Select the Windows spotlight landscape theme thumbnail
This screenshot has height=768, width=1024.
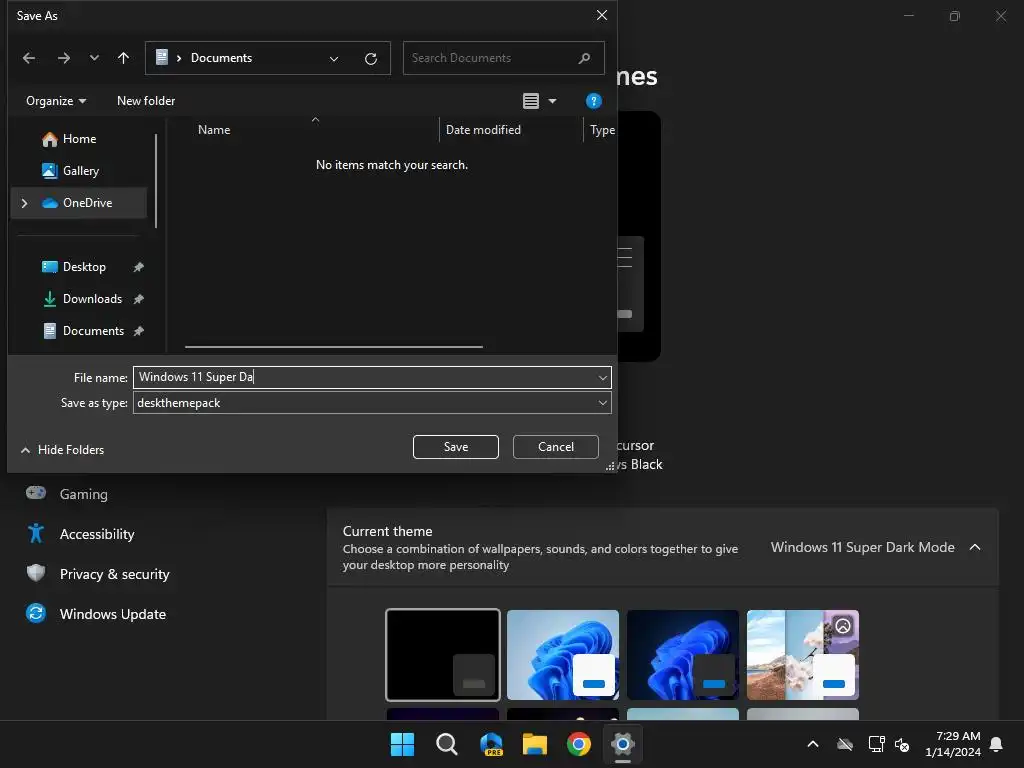point(803,655)
